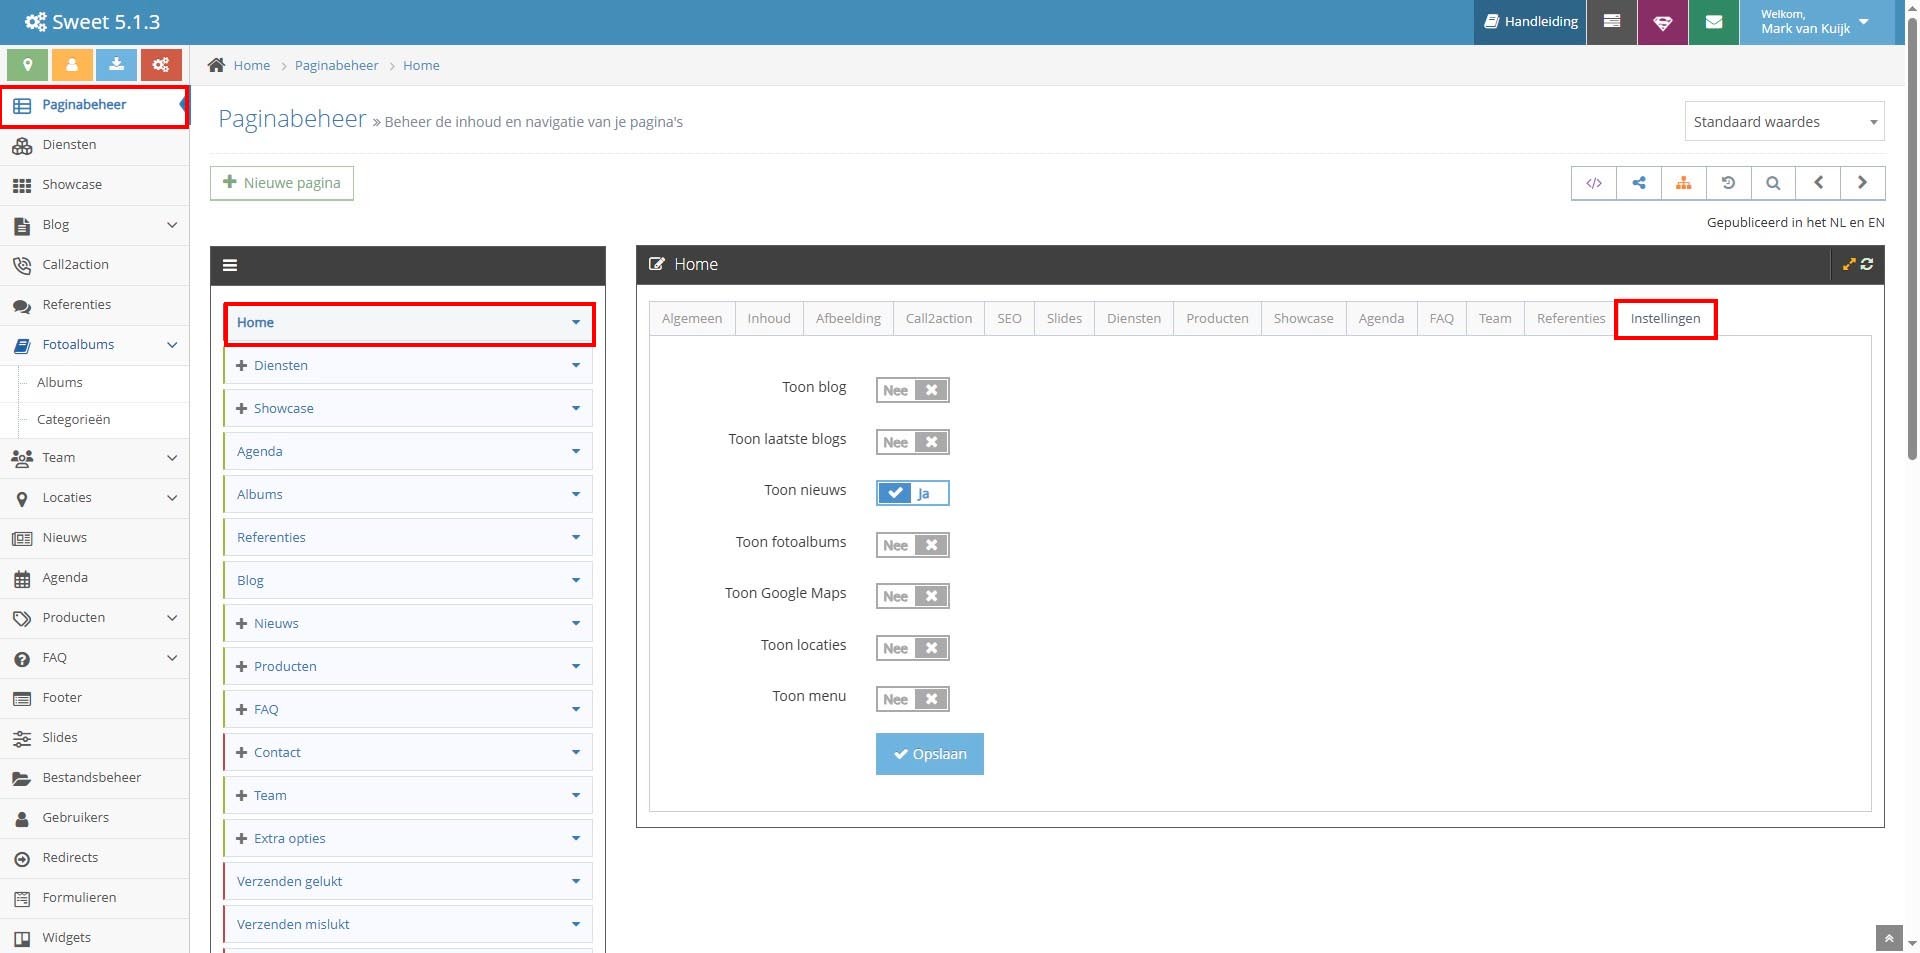Click the Opslaan button
The image size is (1920, 953).
click(930, 754)
